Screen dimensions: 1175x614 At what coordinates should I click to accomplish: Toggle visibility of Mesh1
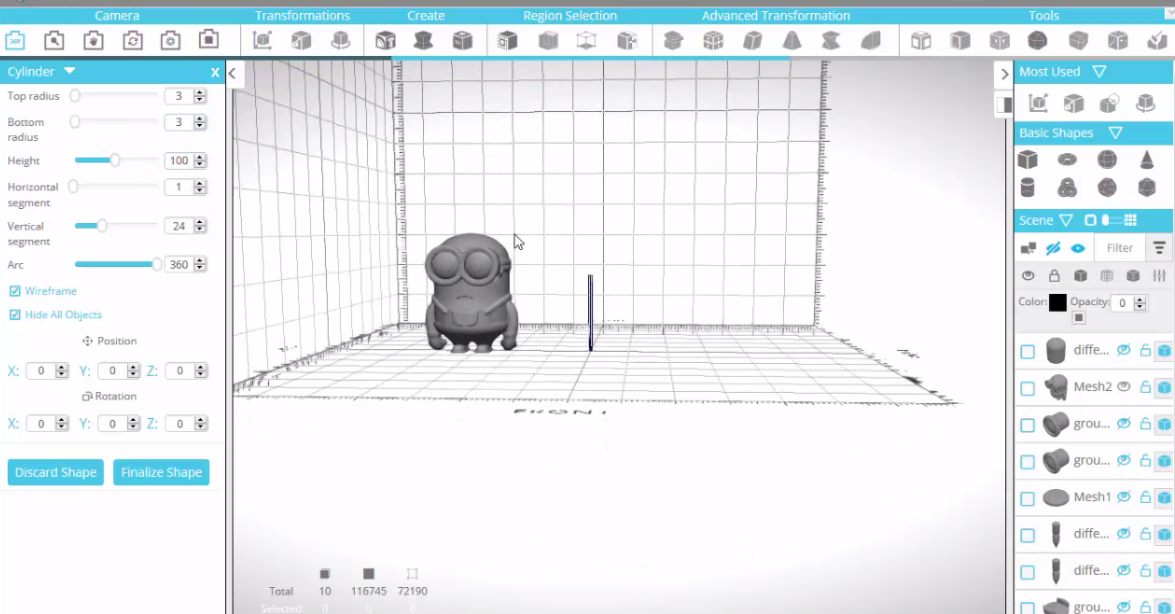tap(1124, 496)
